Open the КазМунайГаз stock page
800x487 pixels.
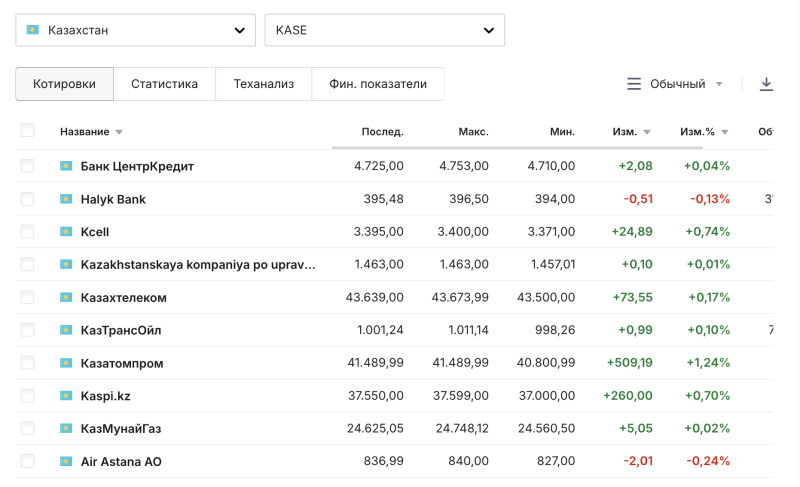point(120,429)
